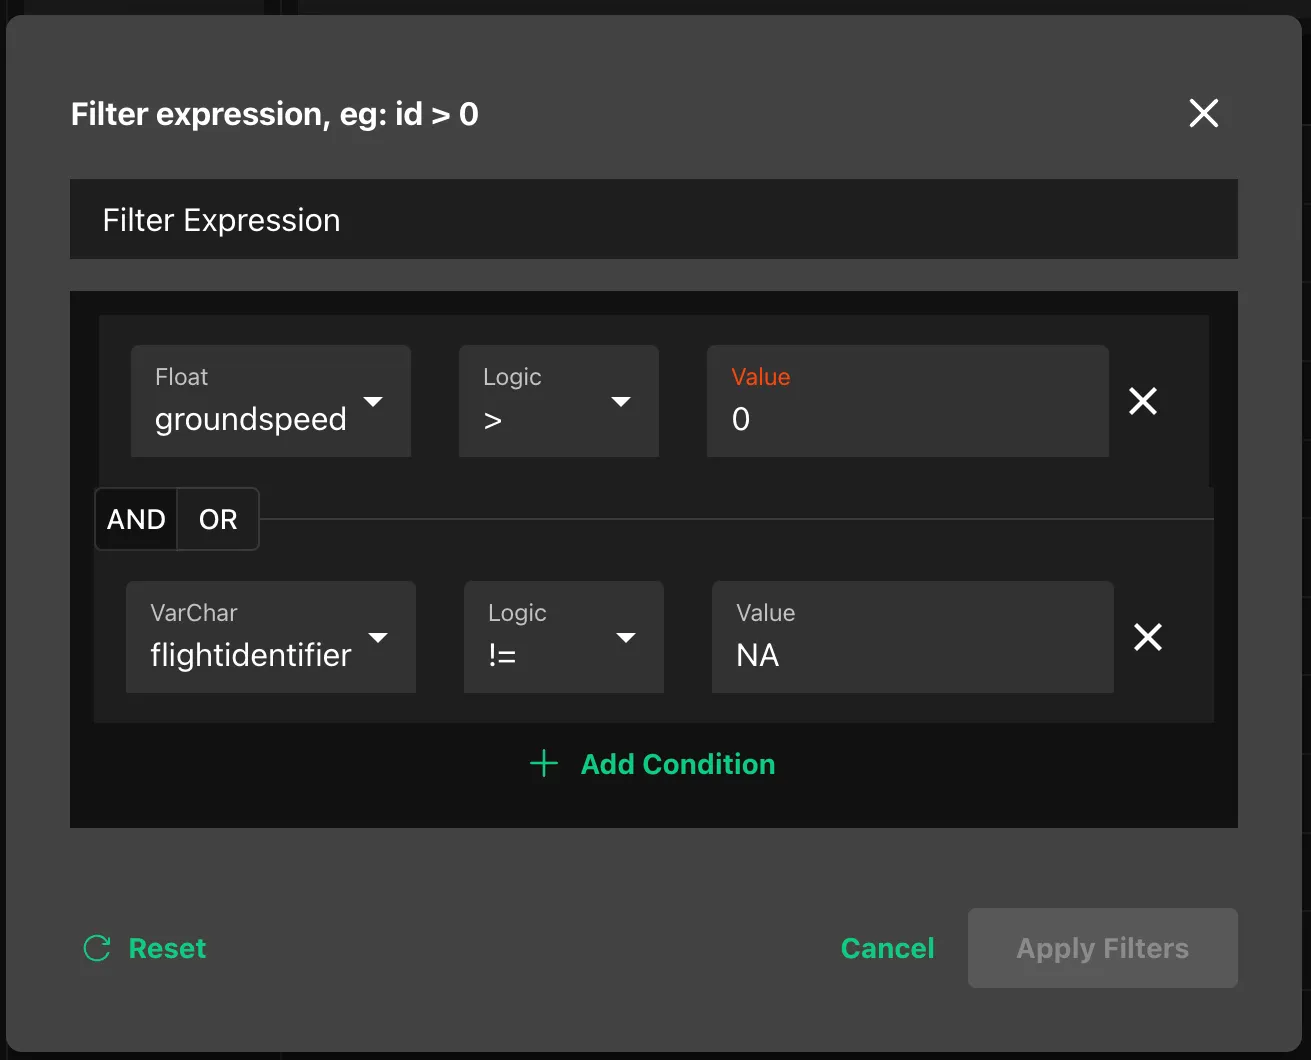Click the Add Condition text link
Screen dimensions: 1311x1060
[x=677, y=764]
